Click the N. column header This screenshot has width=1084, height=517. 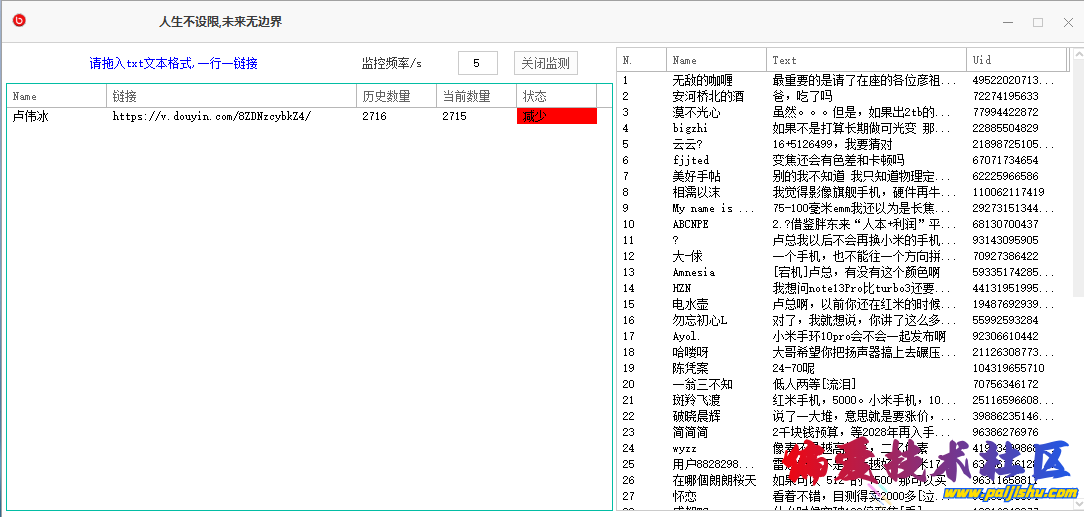[641, 60]
